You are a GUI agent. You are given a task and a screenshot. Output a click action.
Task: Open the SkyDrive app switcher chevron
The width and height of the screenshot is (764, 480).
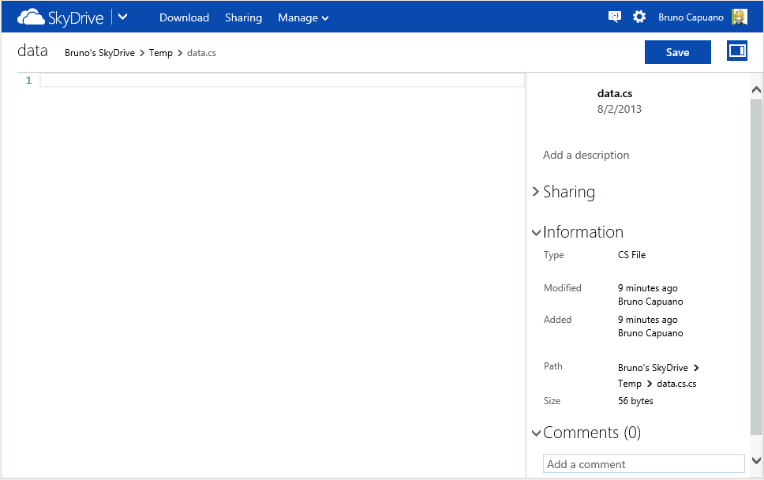pos(122,17)
